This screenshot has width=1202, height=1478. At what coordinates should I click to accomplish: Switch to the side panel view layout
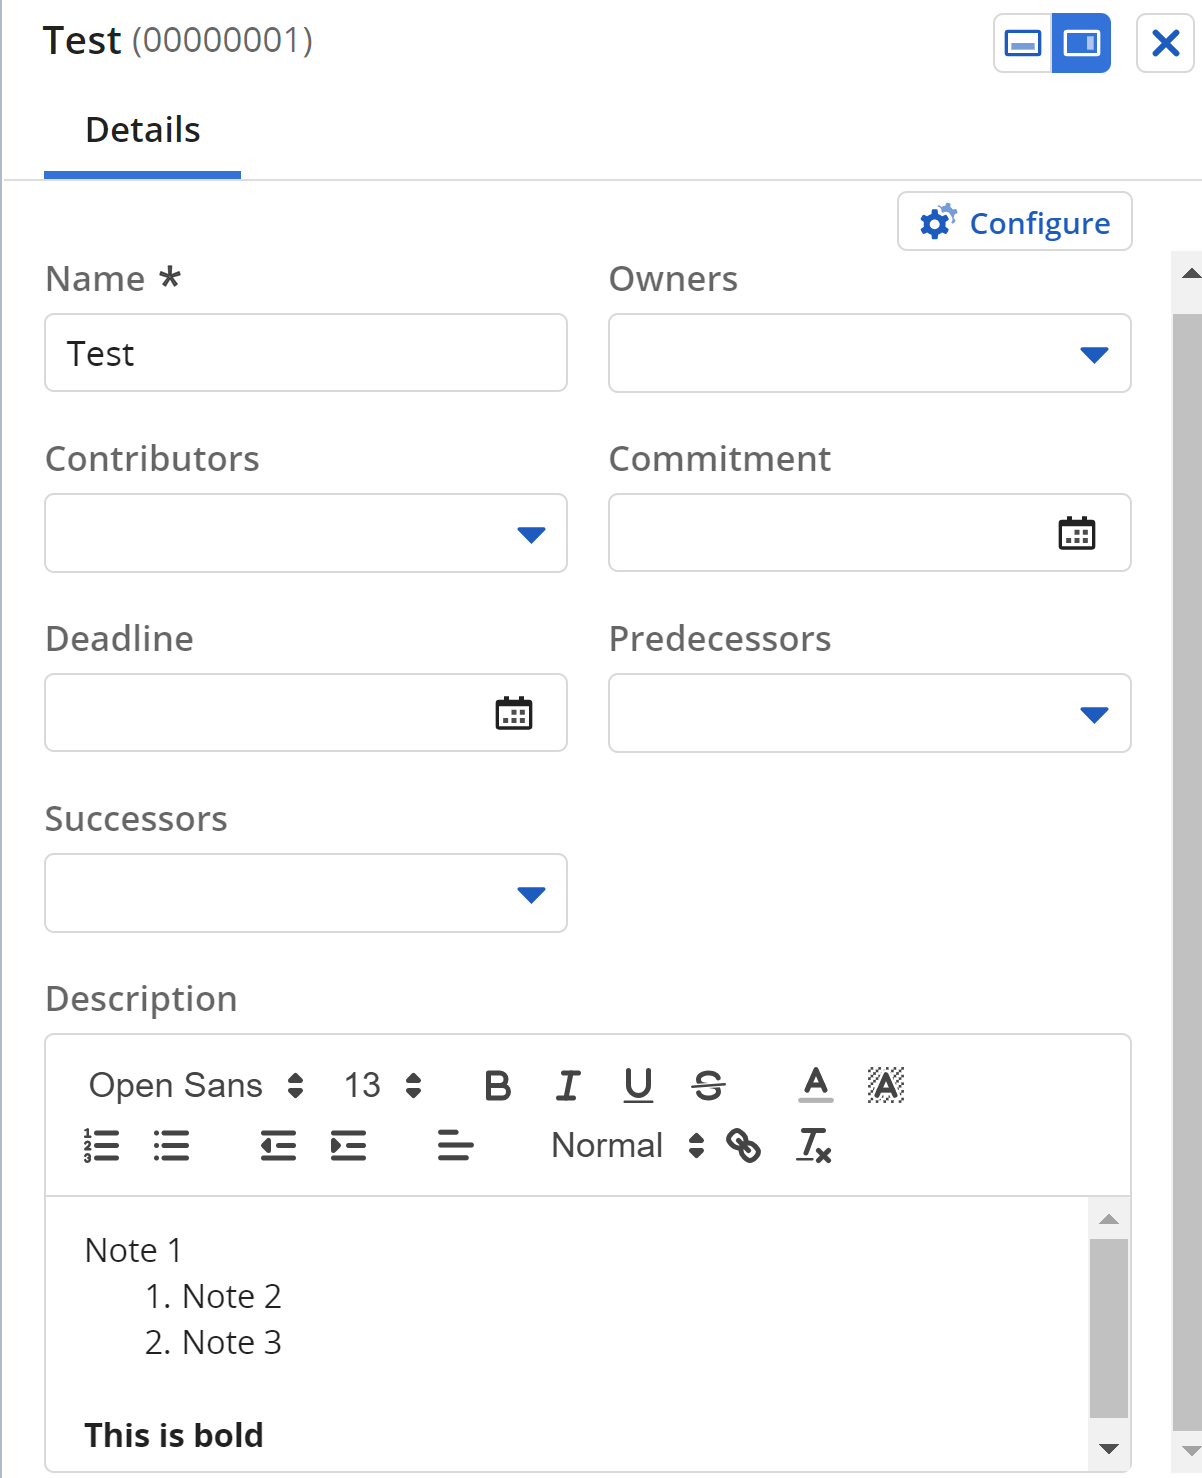pyautogui.click(x=1081, y=43)
